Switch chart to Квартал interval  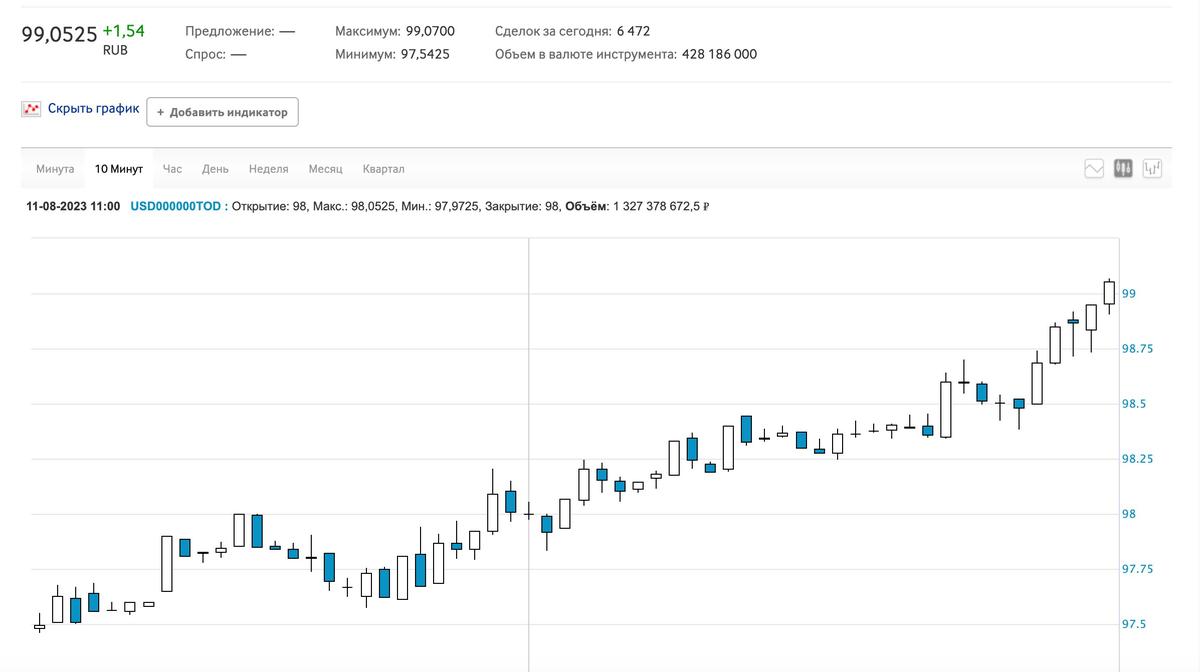click(383, 169)
